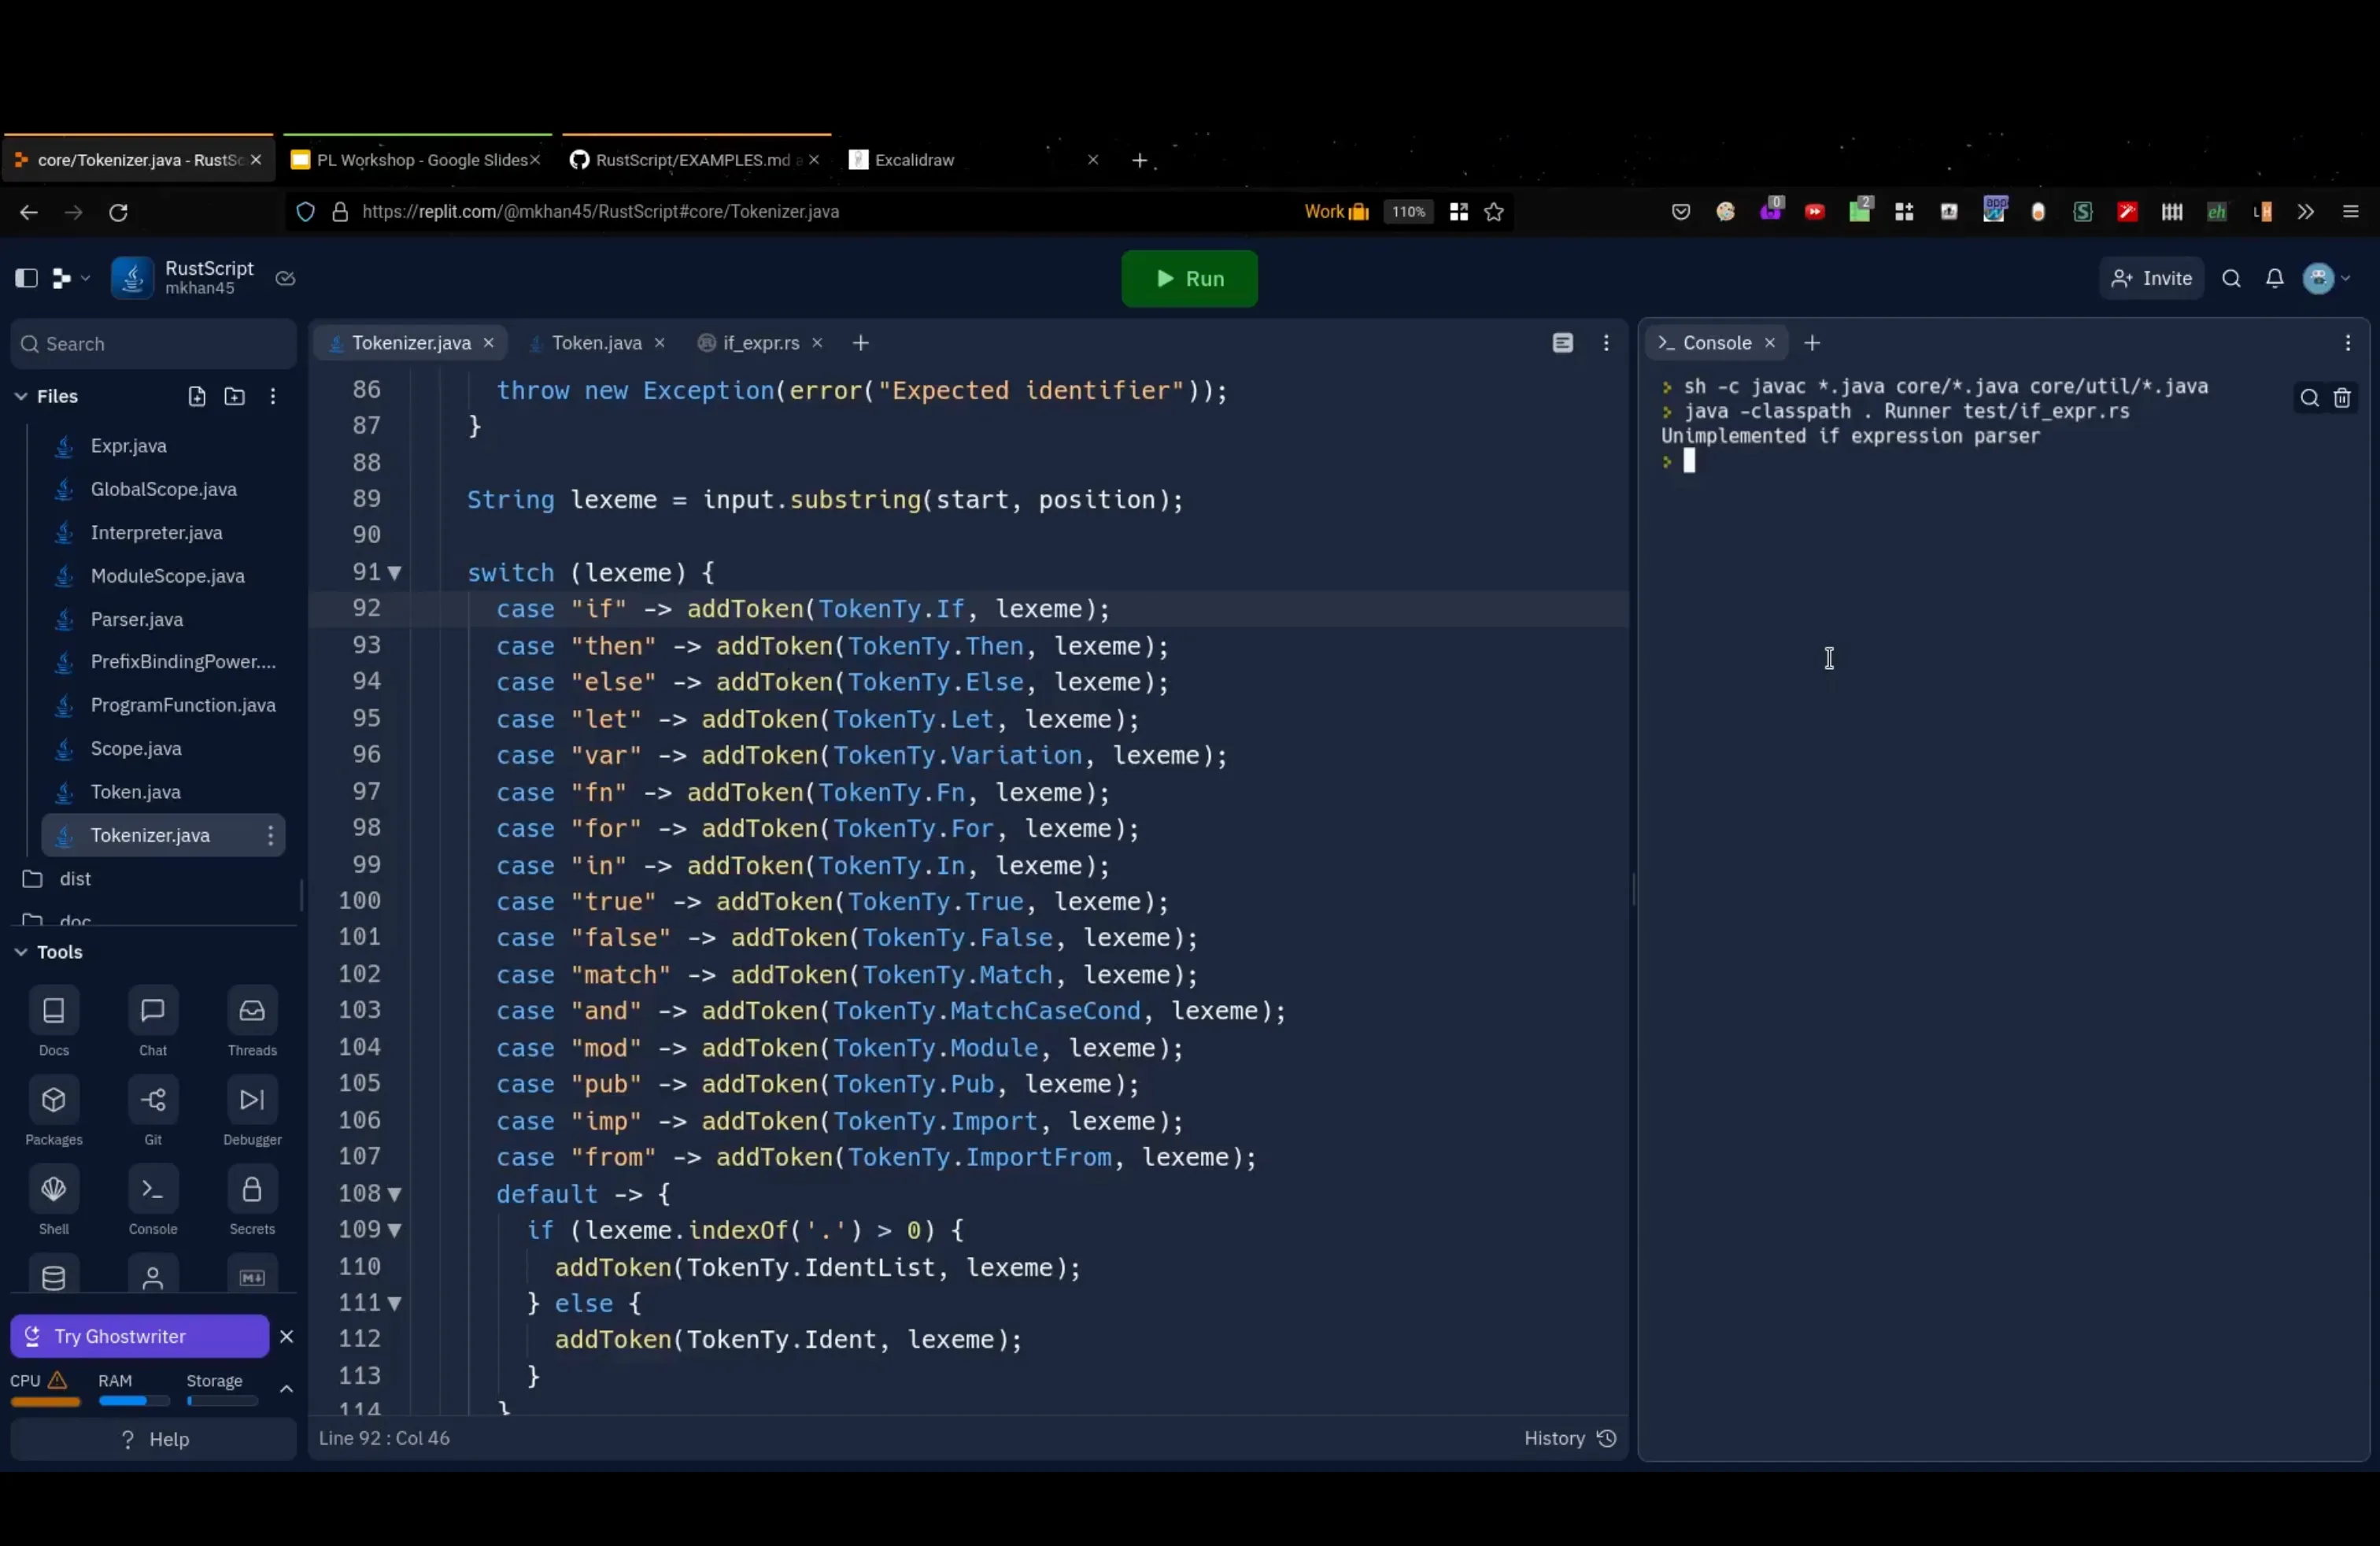The width and height of the screenshot is (2380, 1546).
Task: Click the Invite button
Action: [2151, 279]
